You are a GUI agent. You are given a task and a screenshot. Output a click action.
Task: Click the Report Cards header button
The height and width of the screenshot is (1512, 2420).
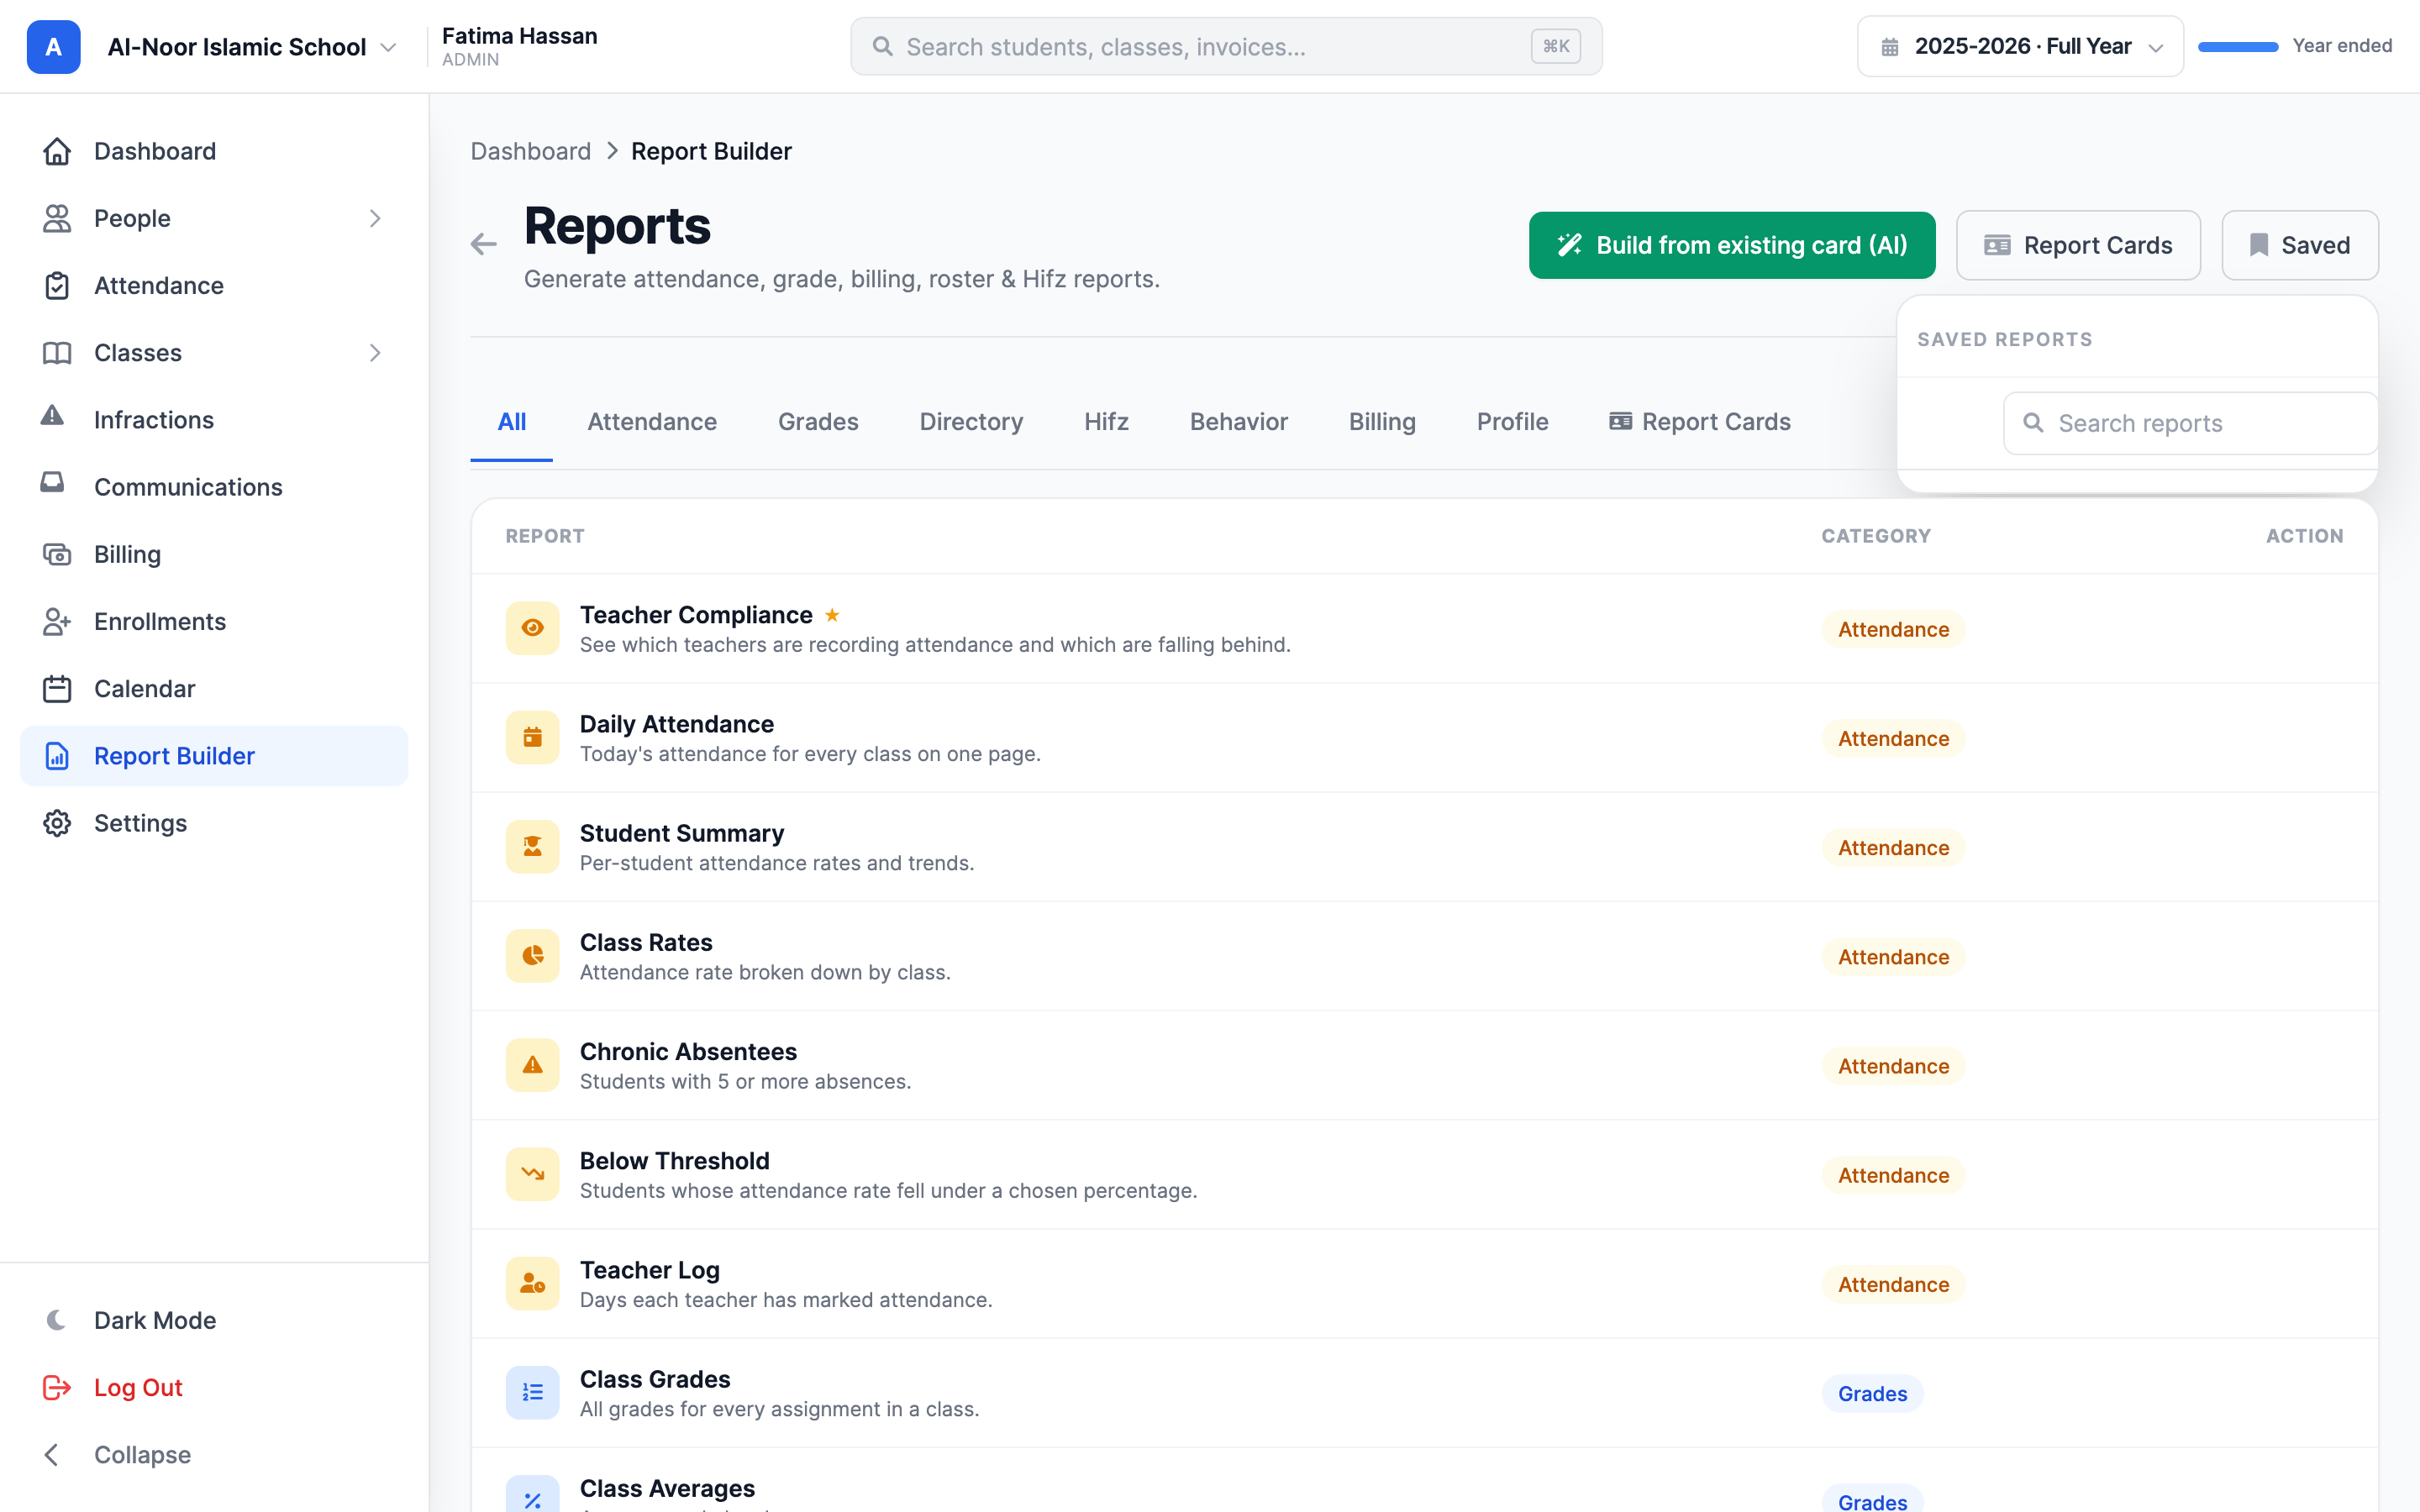(2078, 245)
